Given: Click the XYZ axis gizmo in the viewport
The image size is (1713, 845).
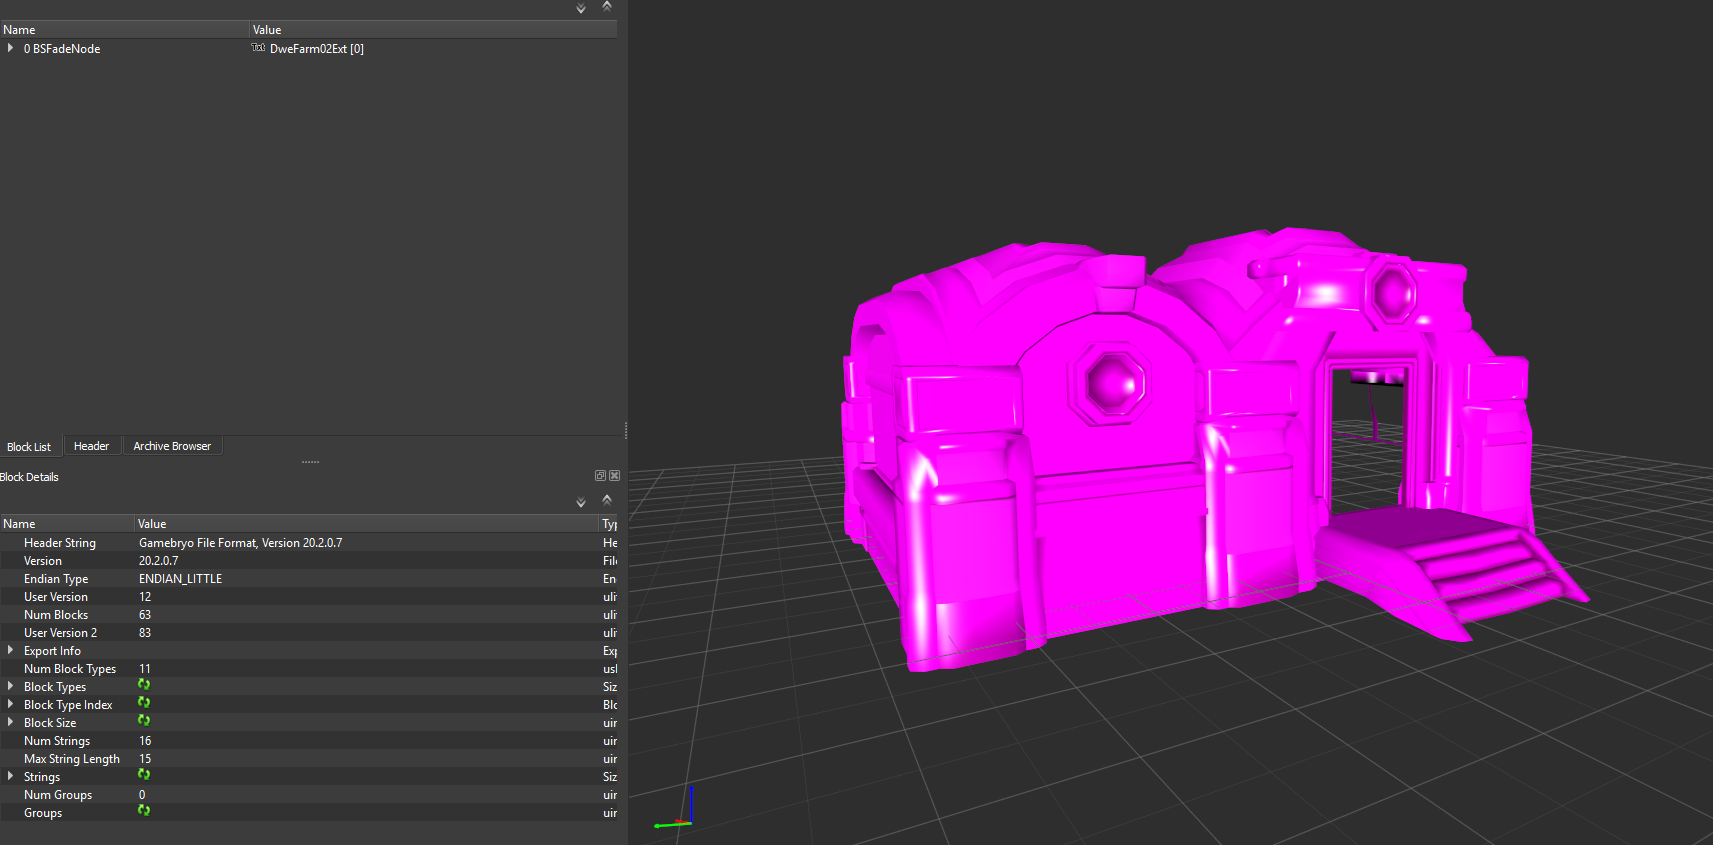Looking at the screenshot, I should pyautogui.click(x=674, y=809).
